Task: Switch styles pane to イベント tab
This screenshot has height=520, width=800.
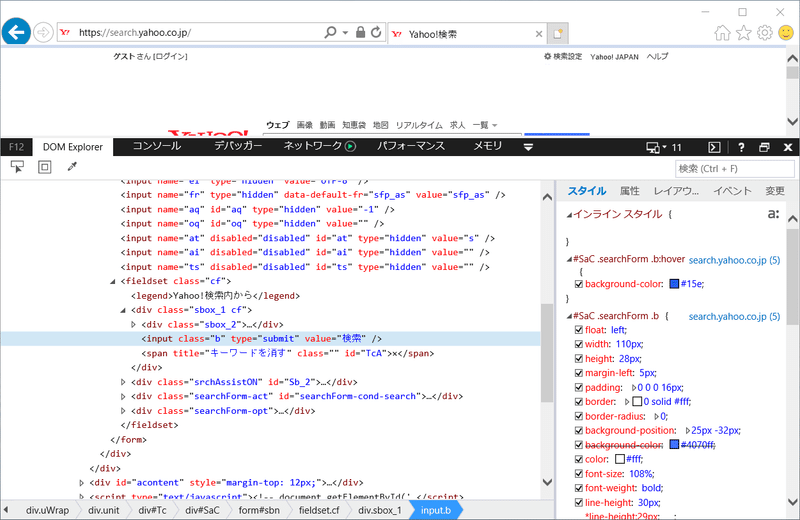Action: 732,191
